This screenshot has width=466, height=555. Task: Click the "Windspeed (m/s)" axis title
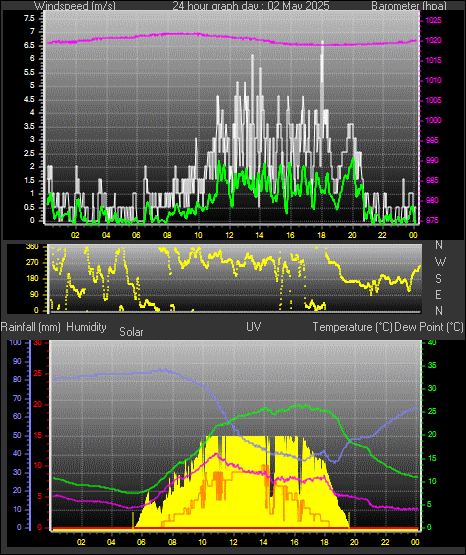coord(75,6)
